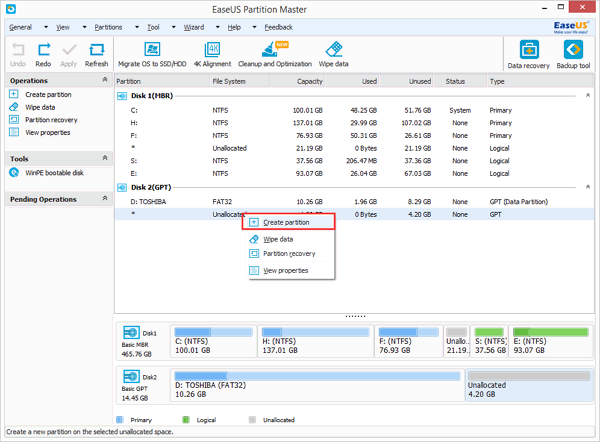The width and height of the screenshot is (600, 442).
Task: Click the EaseUS logo in top-right corner
Action: (x=571, y=27)
